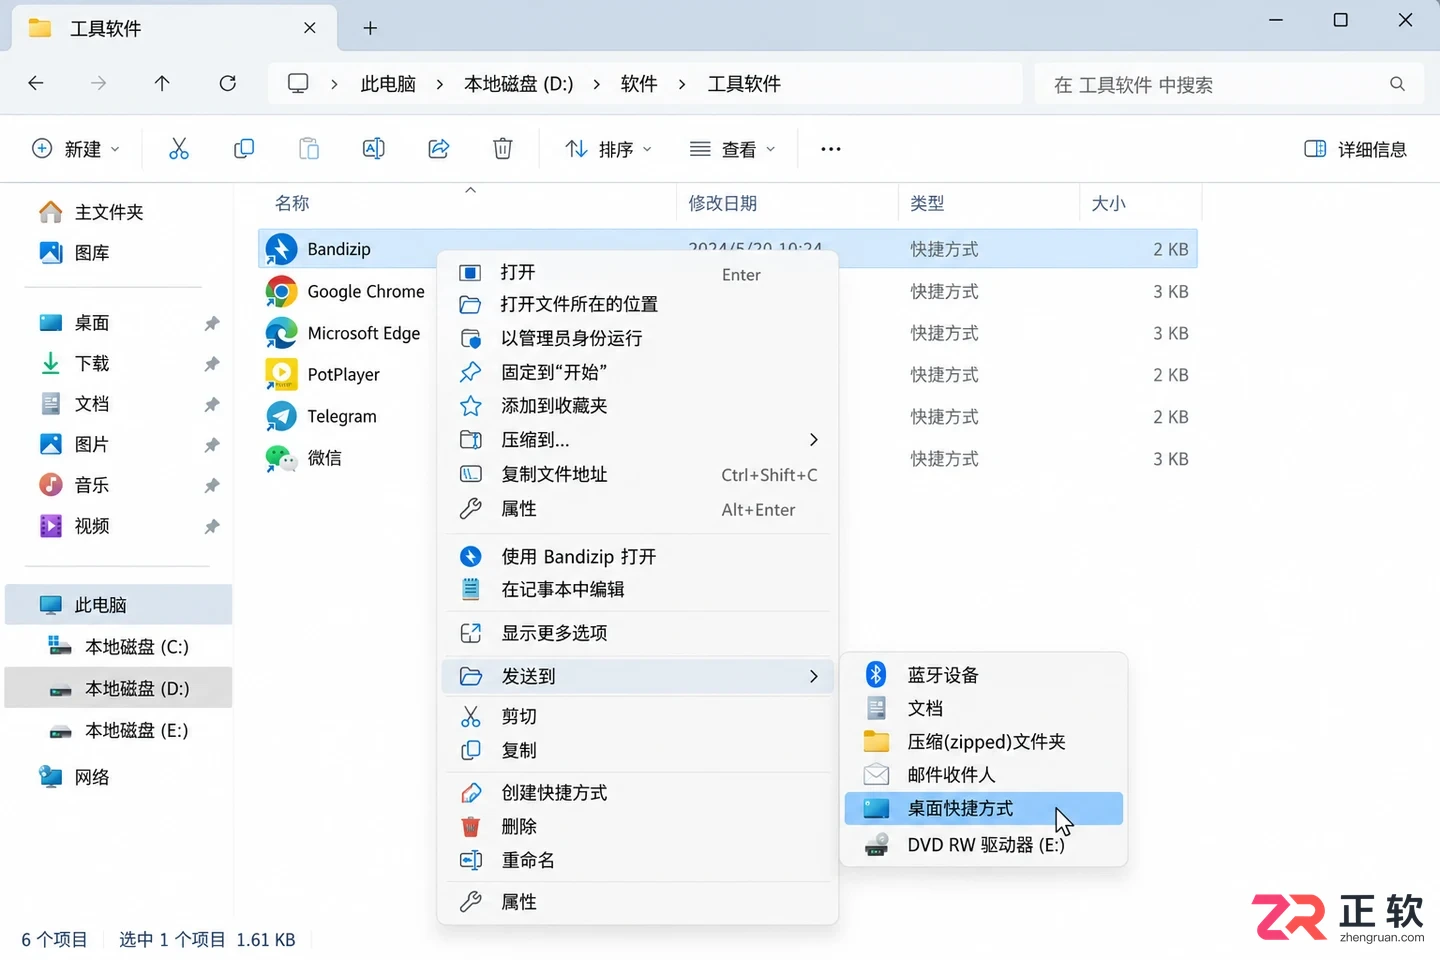The height and width of the screenshot is (960, 1440).
Task: Choose 压缩(zipped)文件夹 in send-to submenu
Action: tap(984, 742)
